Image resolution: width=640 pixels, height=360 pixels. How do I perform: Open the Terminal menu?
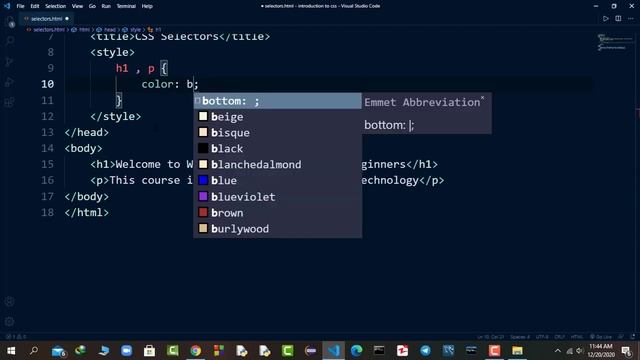point(126,6)
